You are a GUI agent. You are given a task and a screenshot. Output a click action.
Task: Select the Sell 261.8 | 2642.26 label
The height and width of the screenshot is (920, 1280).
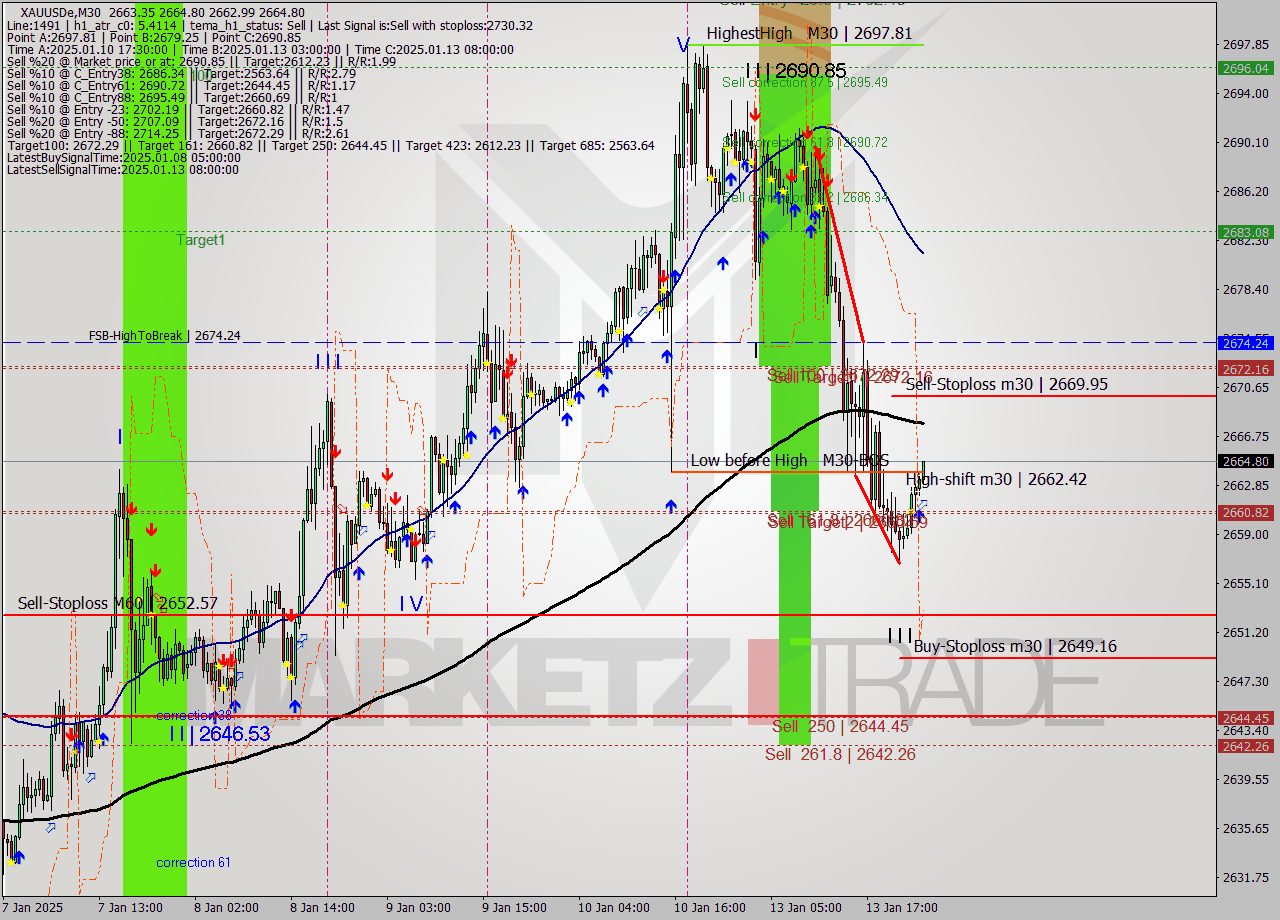tap(840, 754)
